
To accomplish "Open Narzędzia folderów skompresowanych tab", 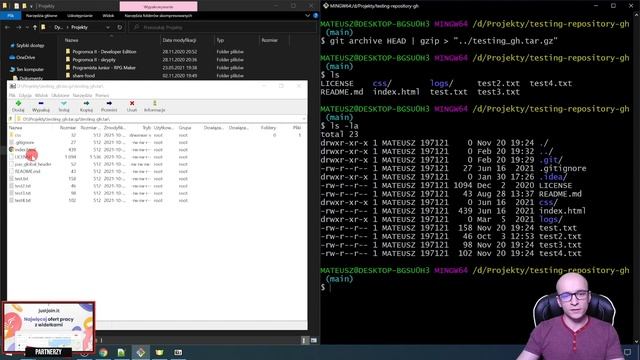I will tap(158, 16).
